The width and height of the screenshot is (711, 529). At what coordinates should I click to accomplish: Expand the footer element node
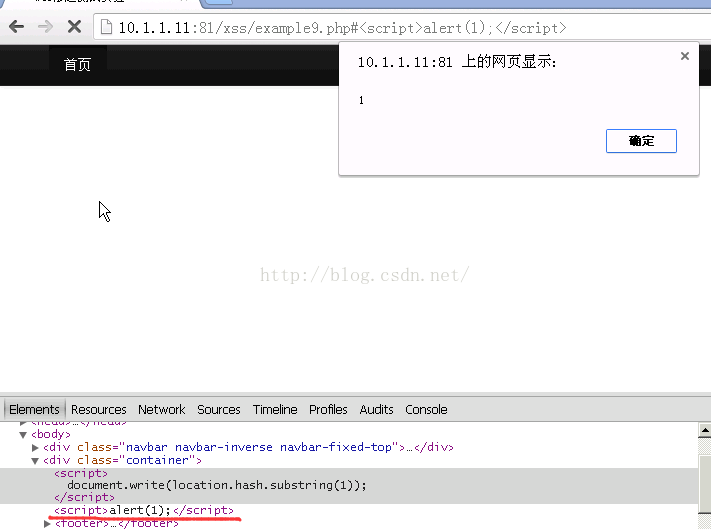tap(47, 524)
